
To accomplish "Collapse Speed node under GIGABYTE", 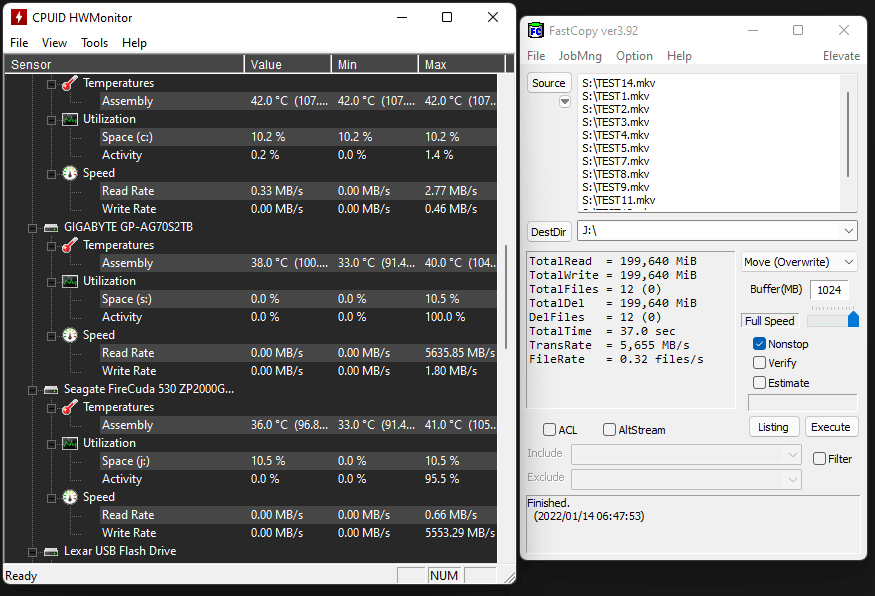I will click(51, 336).
